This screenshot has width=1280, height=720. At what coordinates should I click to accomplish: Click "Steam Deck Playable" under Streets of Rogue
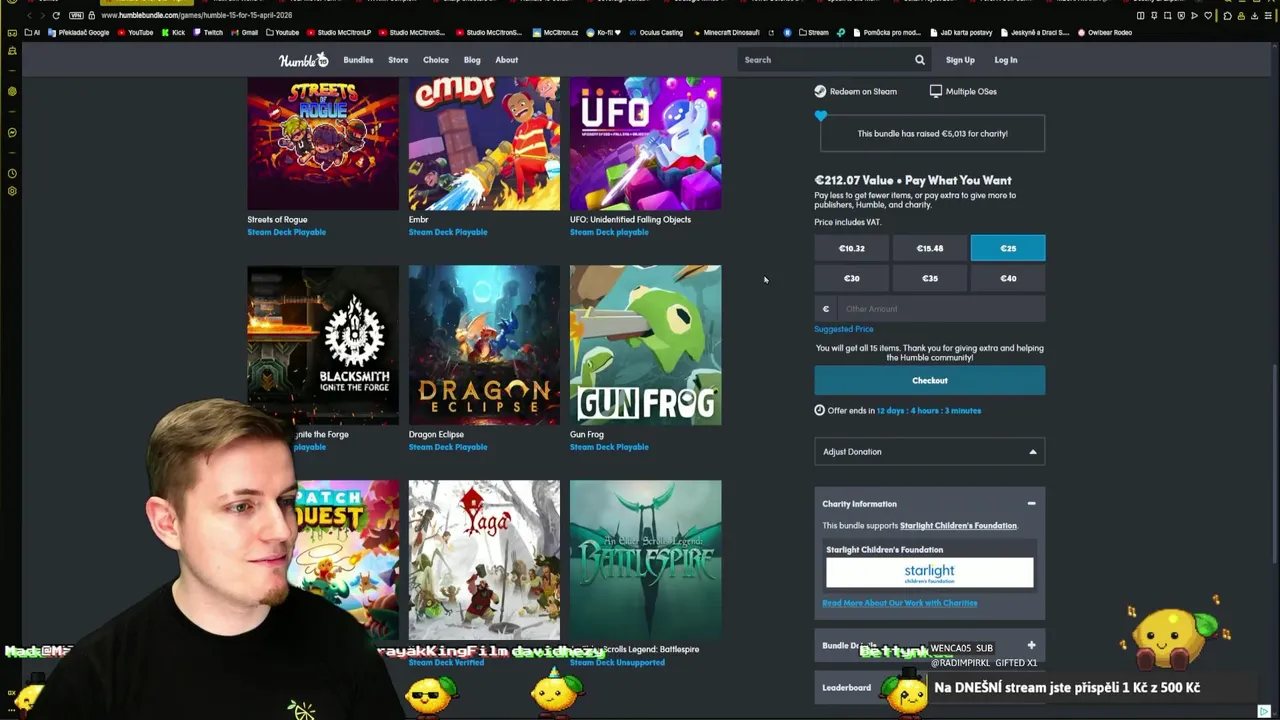[x=287, y=232]
